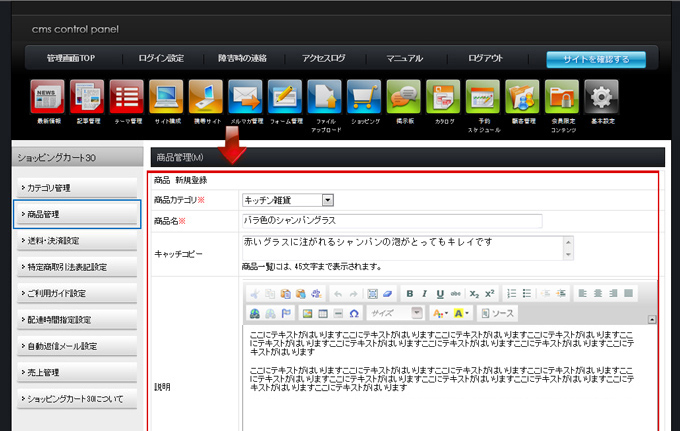Toggle bold formatting in editor
This screenshot has width=680, height=431.
tap(410, 294)
